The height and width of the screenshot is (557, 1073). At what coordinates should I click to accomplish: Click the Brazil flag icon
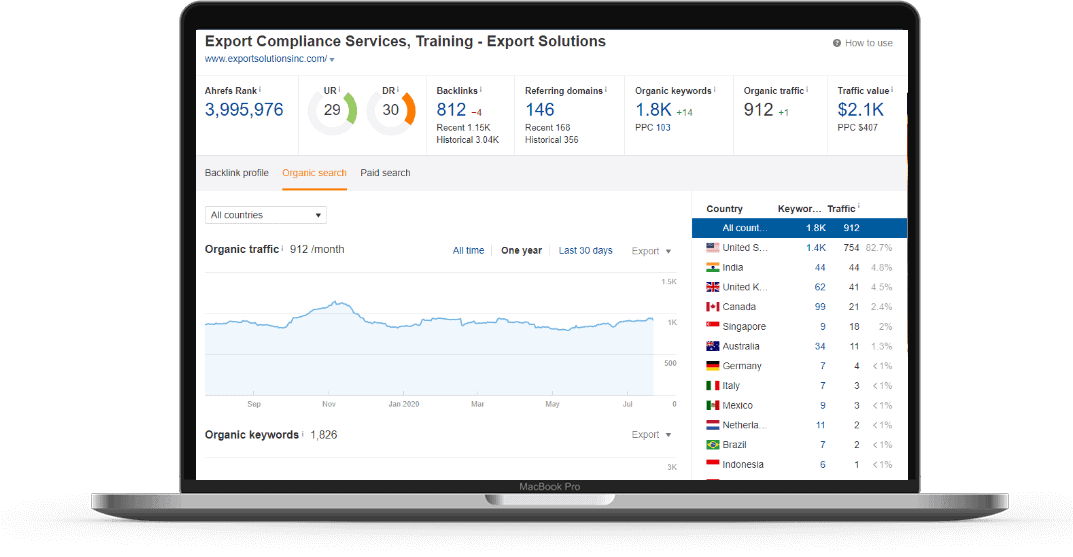click(x=712, y=445)
